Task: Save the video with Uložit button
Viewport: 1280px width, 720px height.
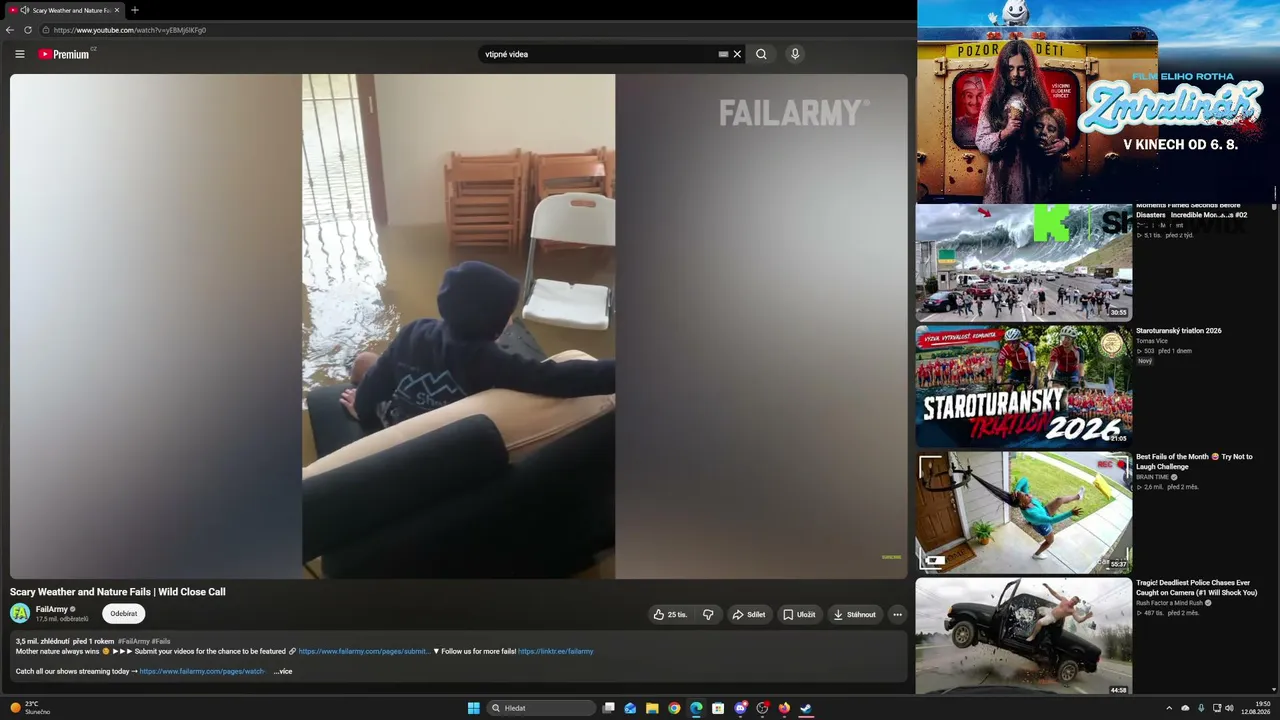Action: coord(799,614)
